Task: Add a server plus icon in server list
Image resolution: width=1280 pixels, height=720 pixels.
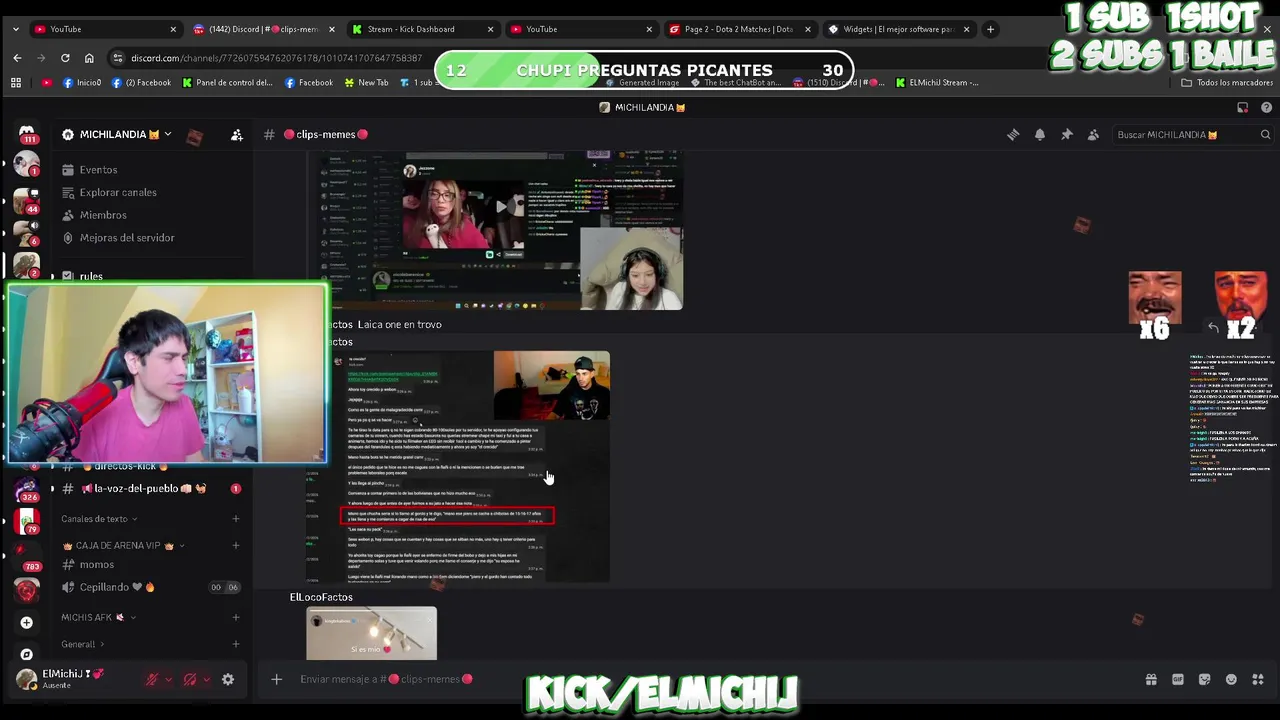Action: point(27,622)
